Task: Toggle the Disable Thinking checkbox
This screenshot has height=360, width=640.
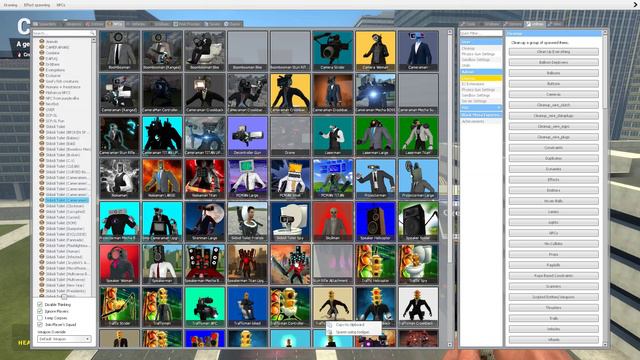Action: 40,304
